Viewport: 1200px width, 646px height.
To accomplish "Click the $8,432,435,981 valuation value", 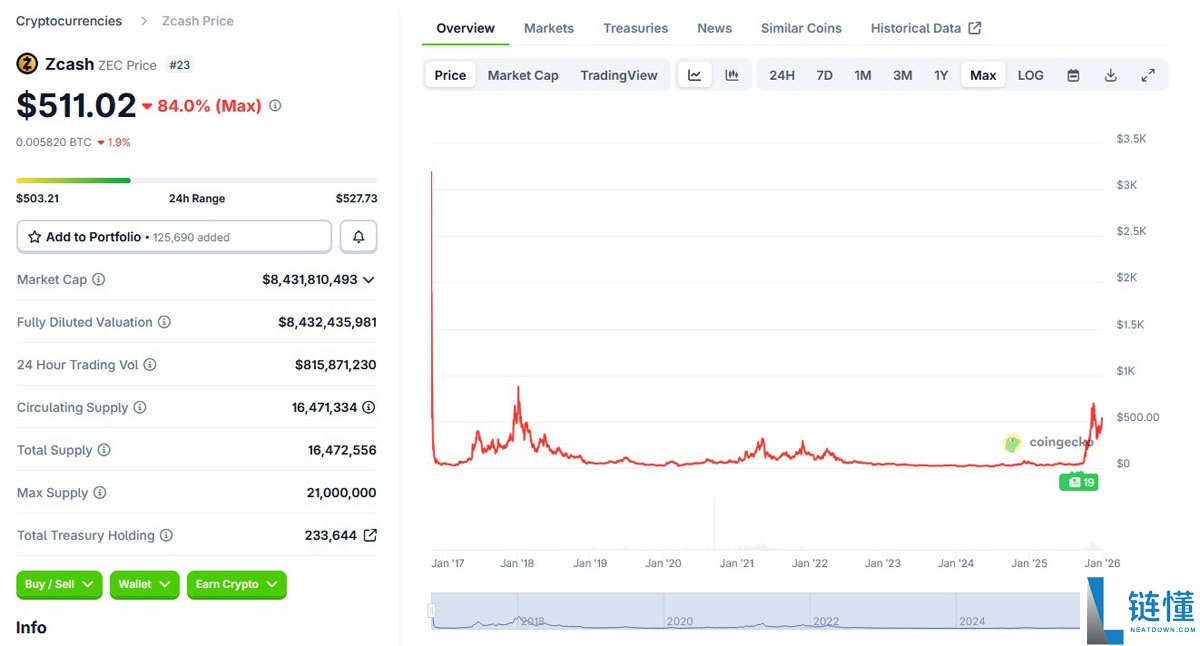I will pyautogui.click(x=327, y=322).
